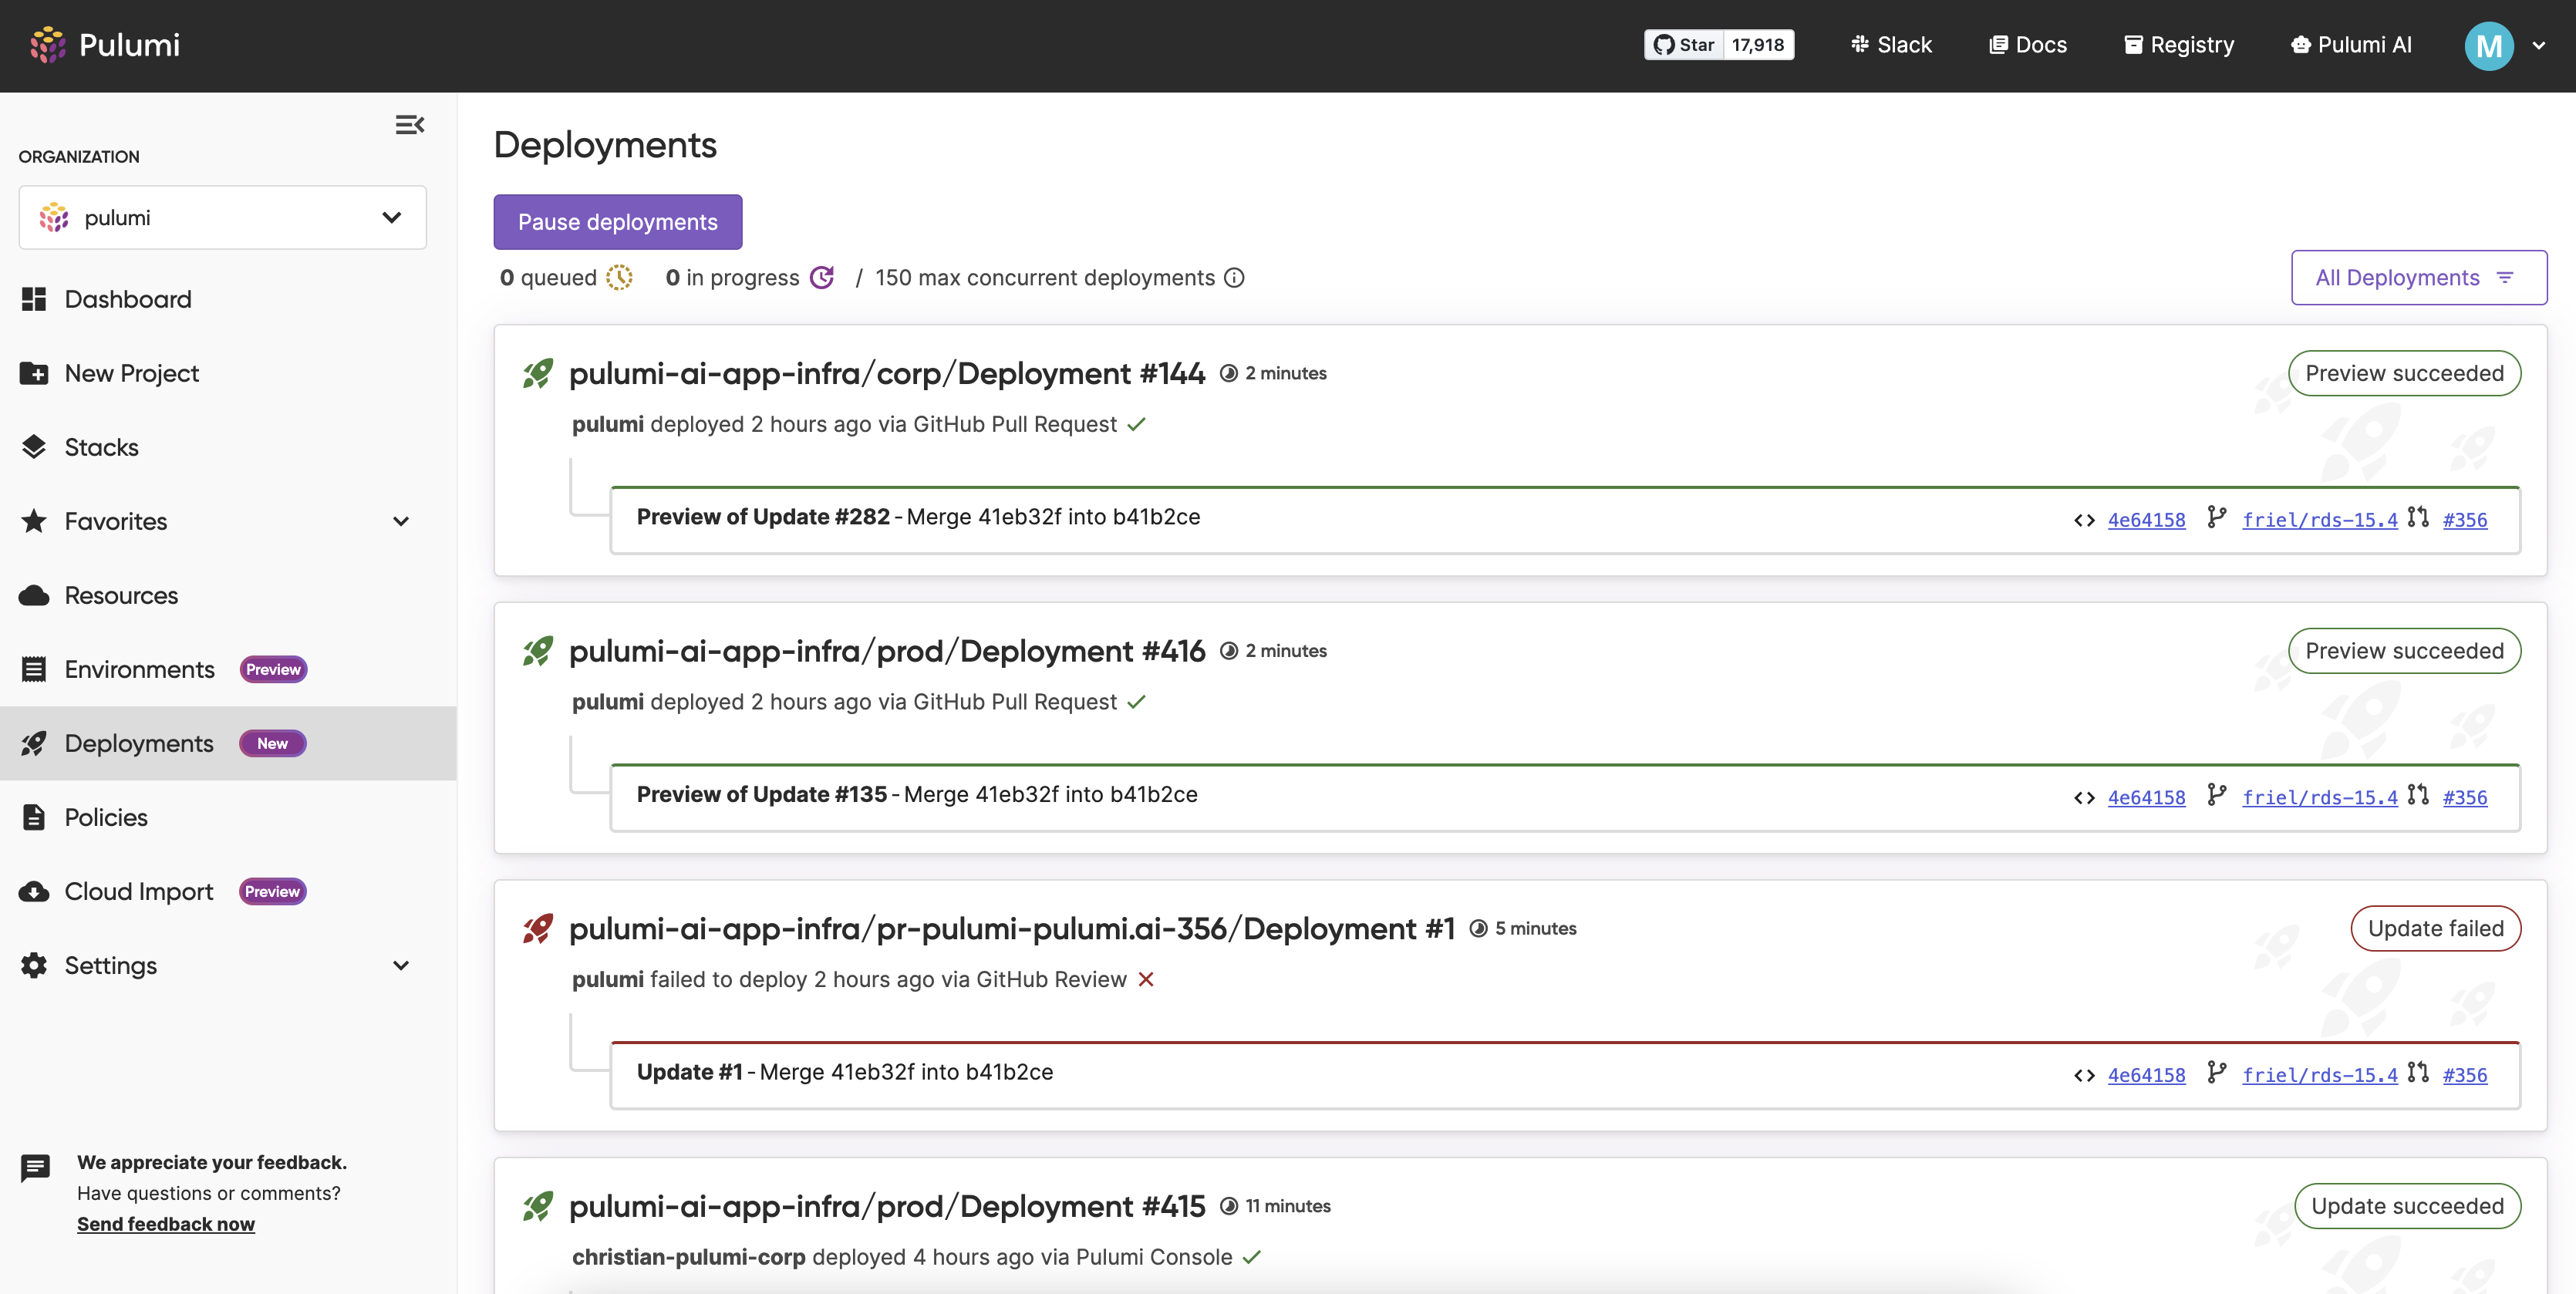Open Cloud Import in the sidebar
Screen dimensions: 2576x1294
(x=139, y=891)
